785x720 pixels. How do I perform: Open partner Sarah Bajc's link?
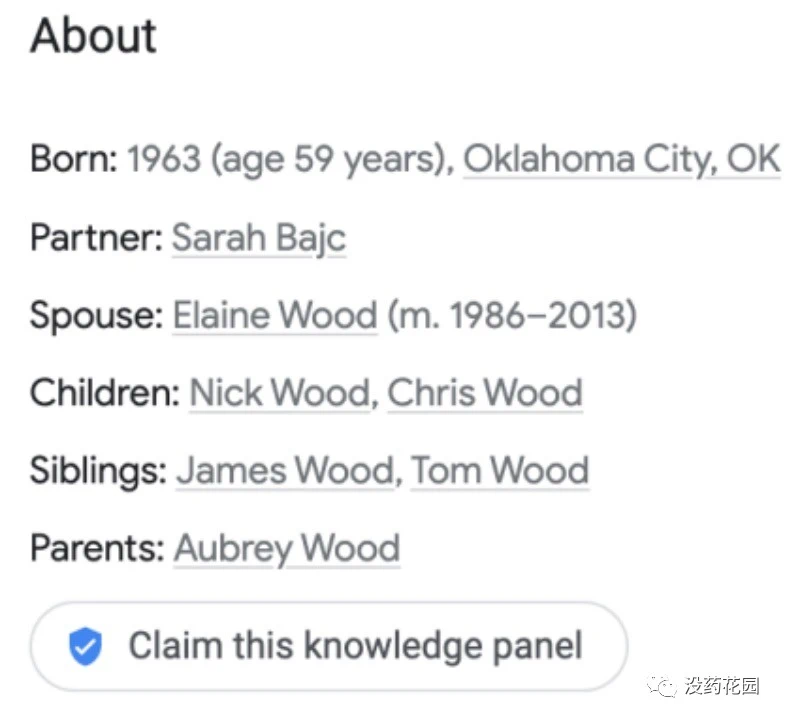259,237
